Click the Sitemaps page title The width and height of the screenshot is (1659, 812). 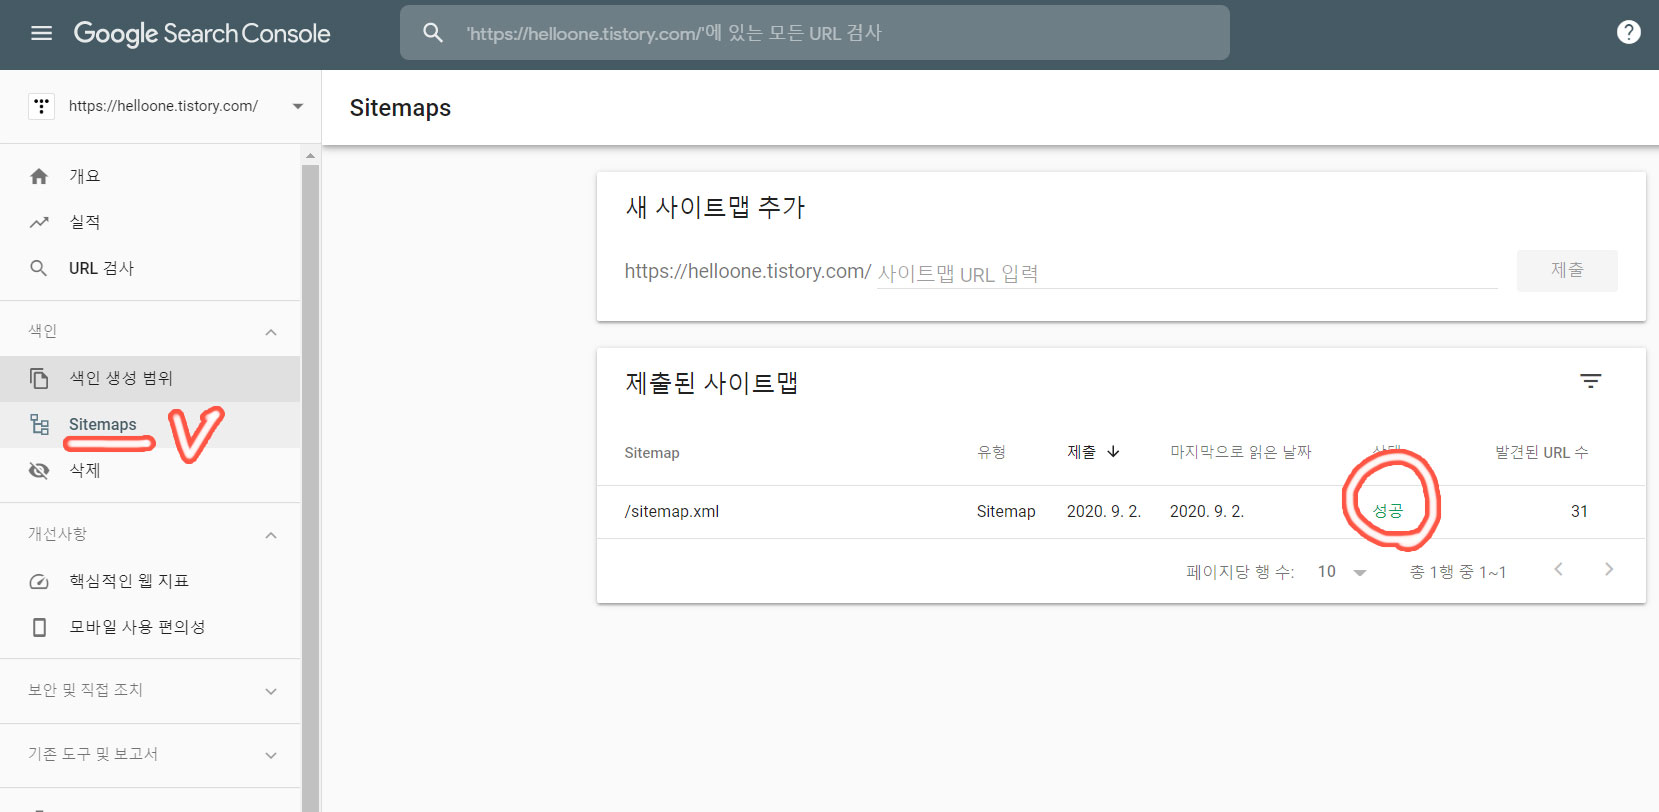click(400, 108)
